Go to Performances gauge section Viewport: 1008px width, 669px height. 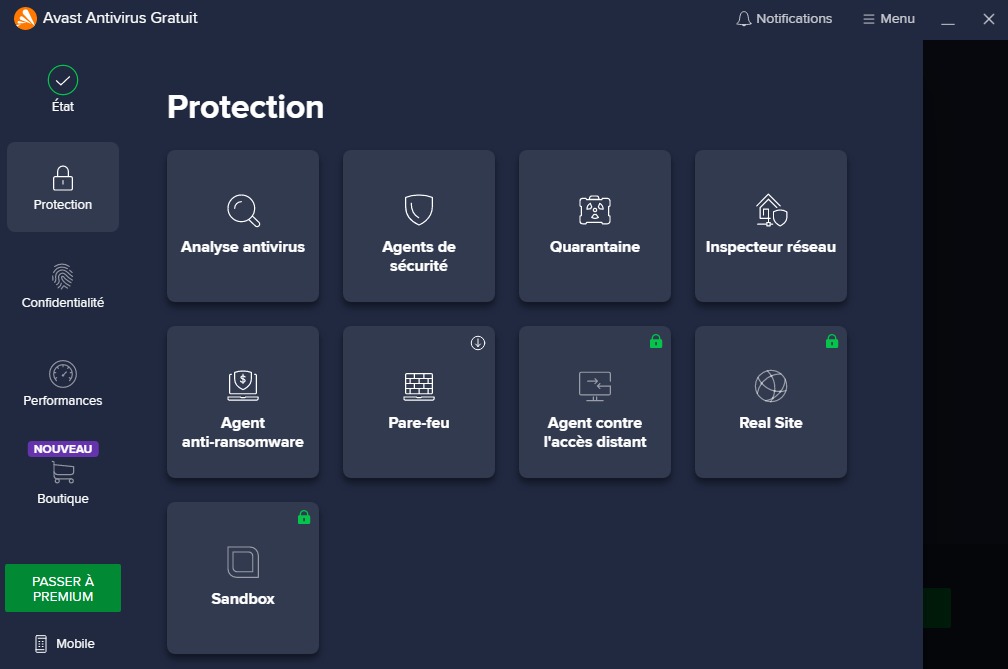coord(63,384)
